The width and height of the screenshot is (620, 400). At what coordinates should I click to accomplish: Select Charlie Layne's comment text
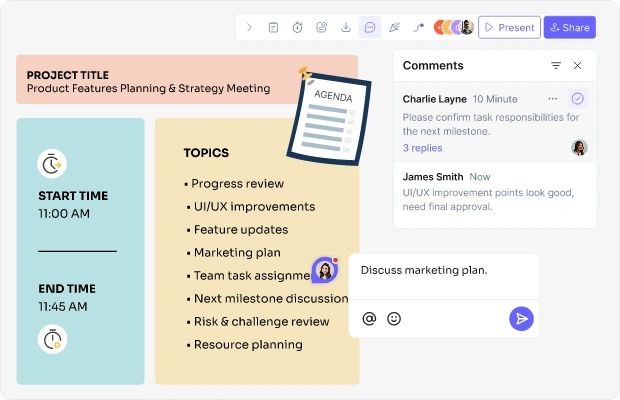tap(491, 124)
